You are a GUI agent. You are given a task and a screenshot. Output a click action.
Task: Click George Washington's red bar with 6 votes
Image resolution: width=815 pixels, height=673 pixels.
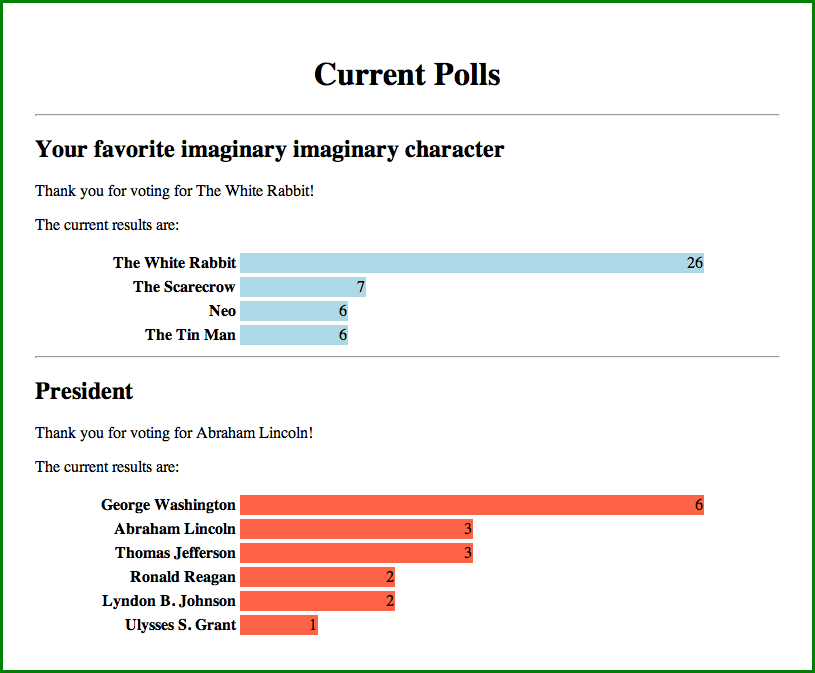pyautogui.click(x=471, y=505)
